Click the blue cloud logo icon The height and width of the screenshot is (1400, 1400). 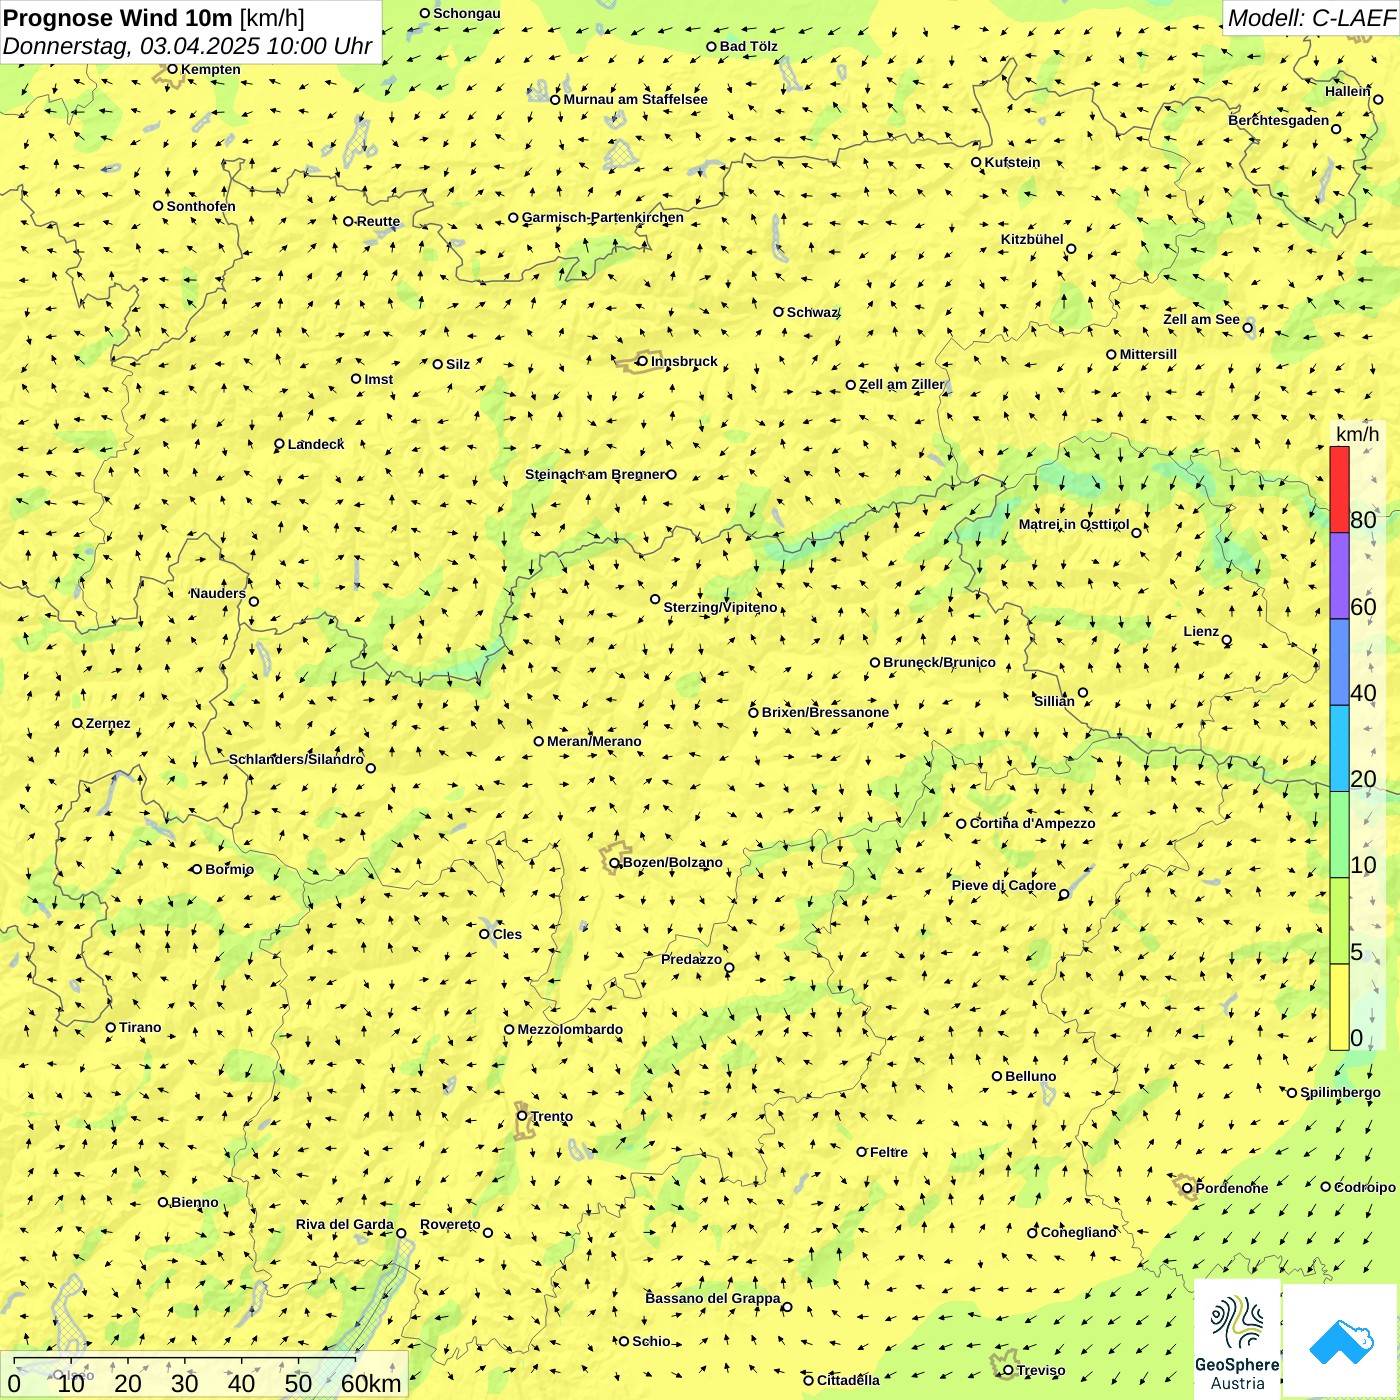[1341, 1341]
